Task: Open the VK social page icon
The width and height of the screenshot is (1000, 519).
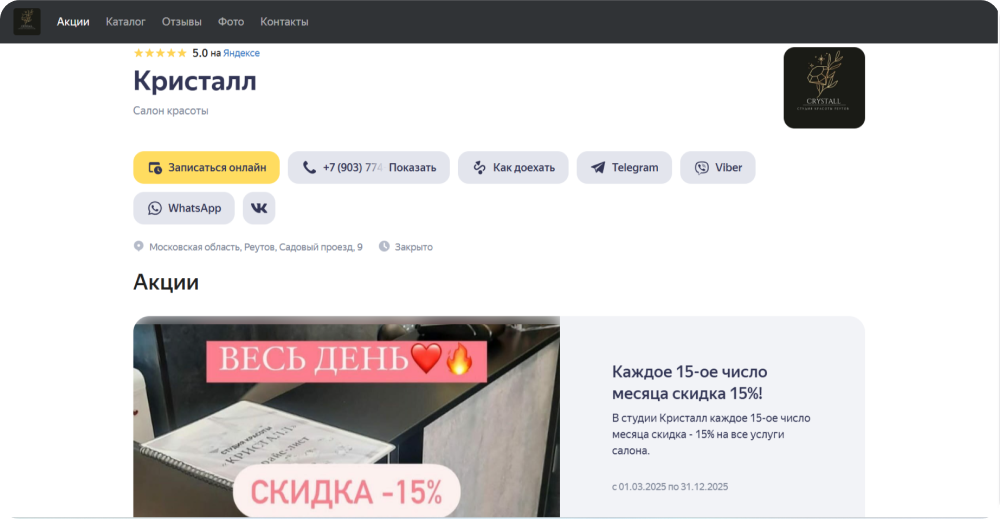Action: coord(258,208)
